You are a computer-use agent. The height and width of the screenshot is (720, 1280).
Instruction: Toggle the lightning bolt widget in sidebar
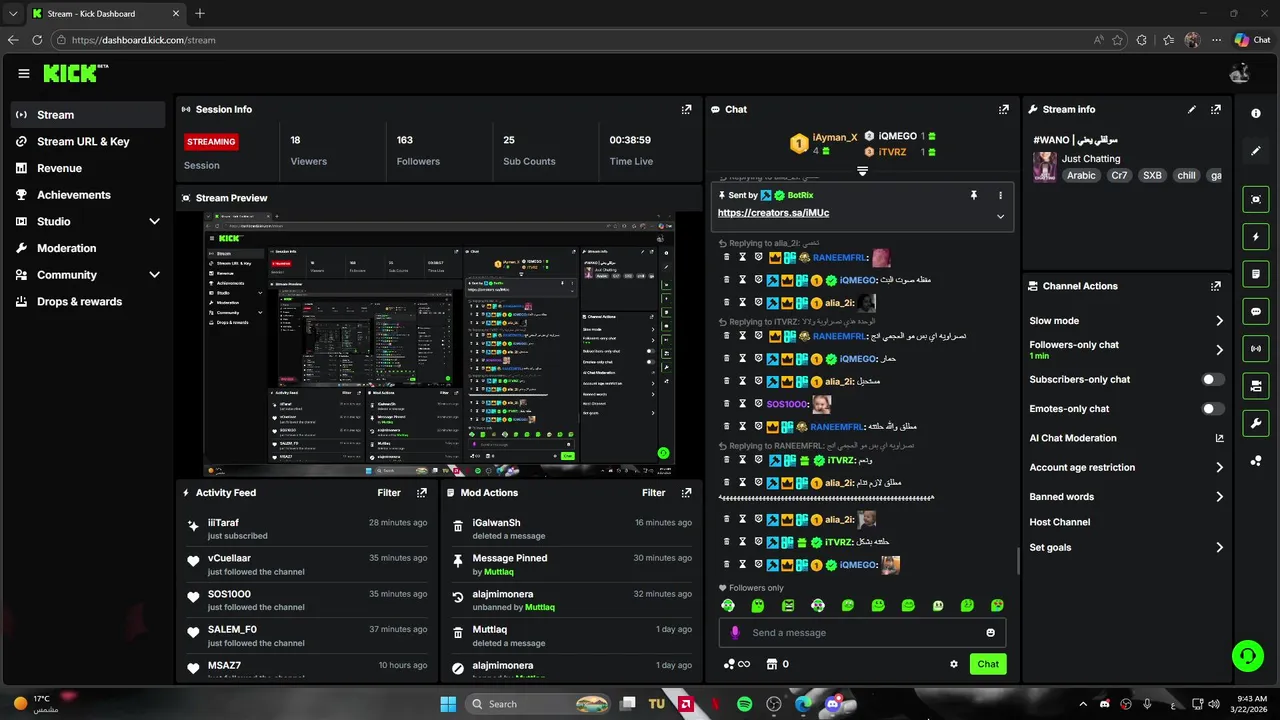(x=1256, y=237)
